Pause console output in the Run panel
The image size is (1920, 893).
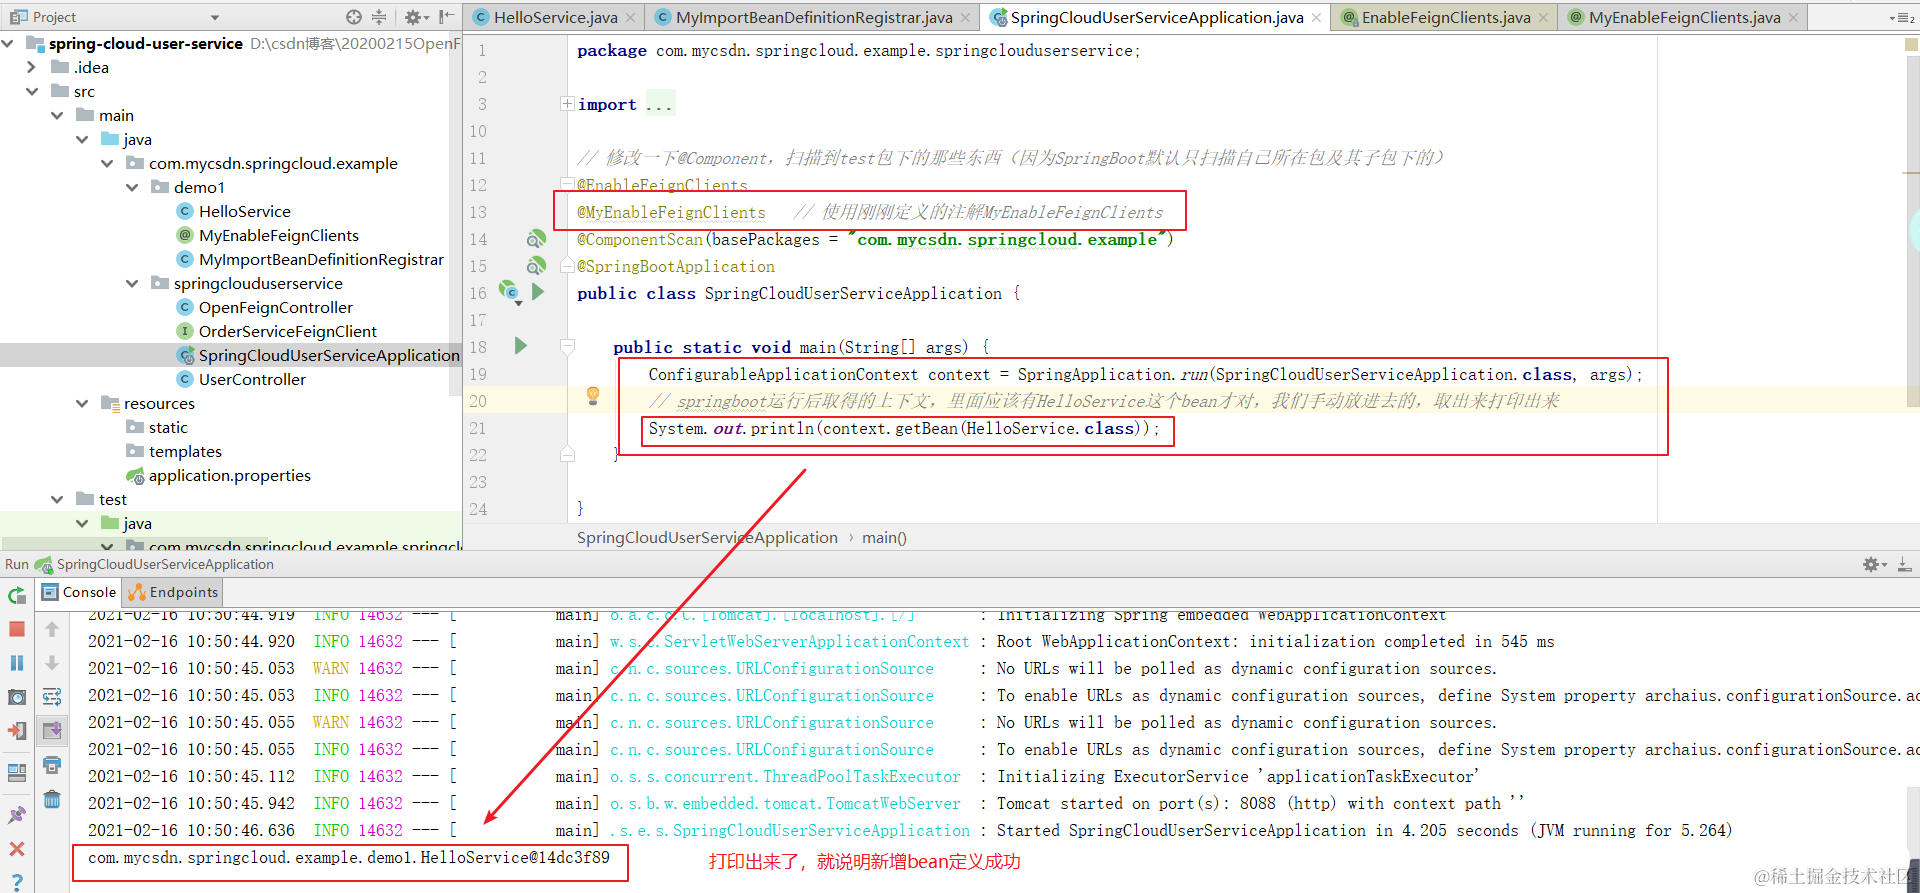[x=17, y=663]
